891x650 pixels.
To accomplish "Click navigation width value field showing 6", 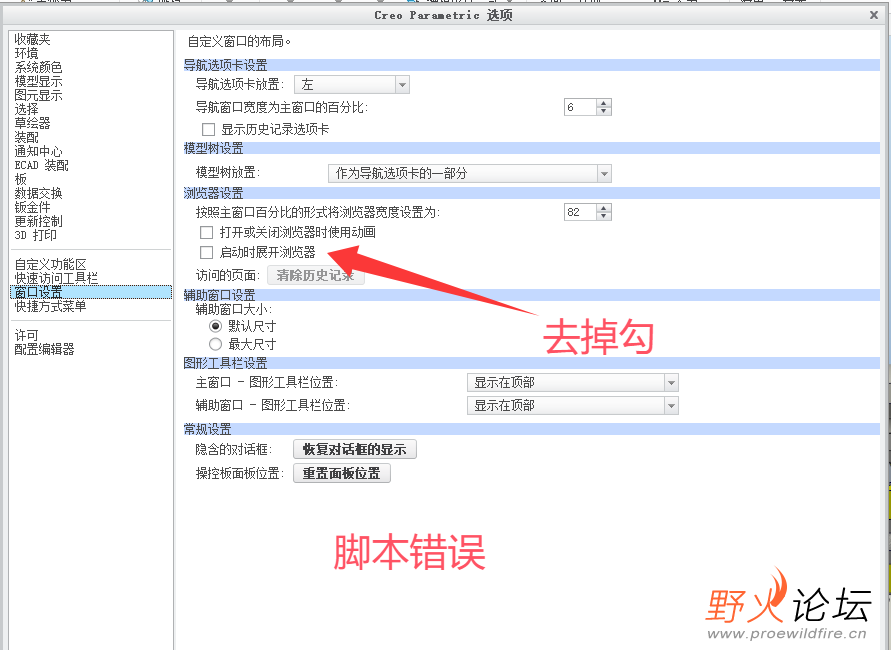I will tap(580, 107).
